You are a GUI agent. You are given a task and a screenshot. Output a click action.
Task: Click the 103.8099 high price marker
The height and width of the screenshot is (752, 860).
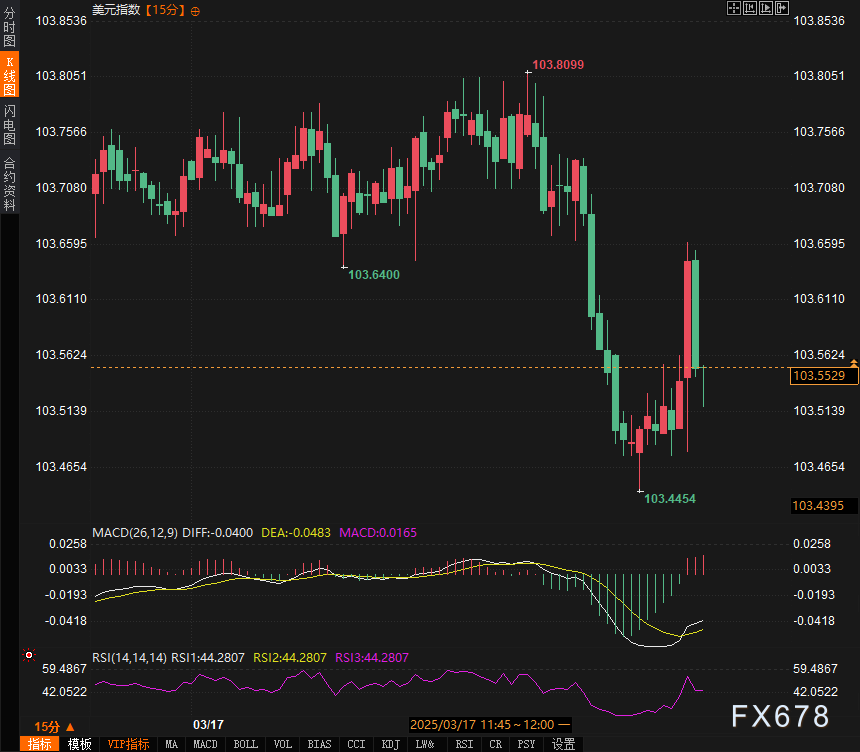558,65
